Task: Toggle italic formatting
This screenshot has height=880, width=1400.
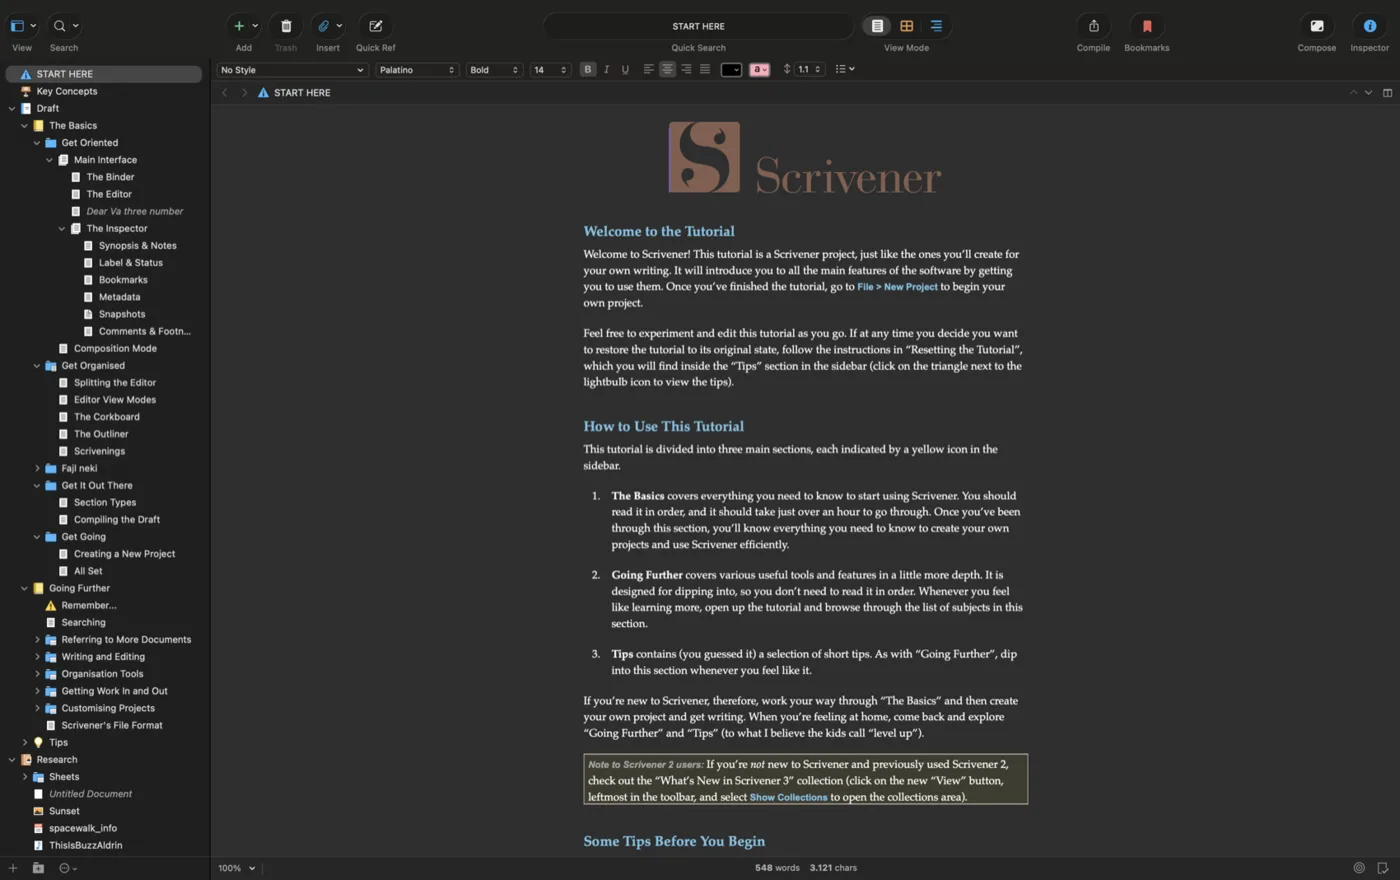Action: pos(606,69)
